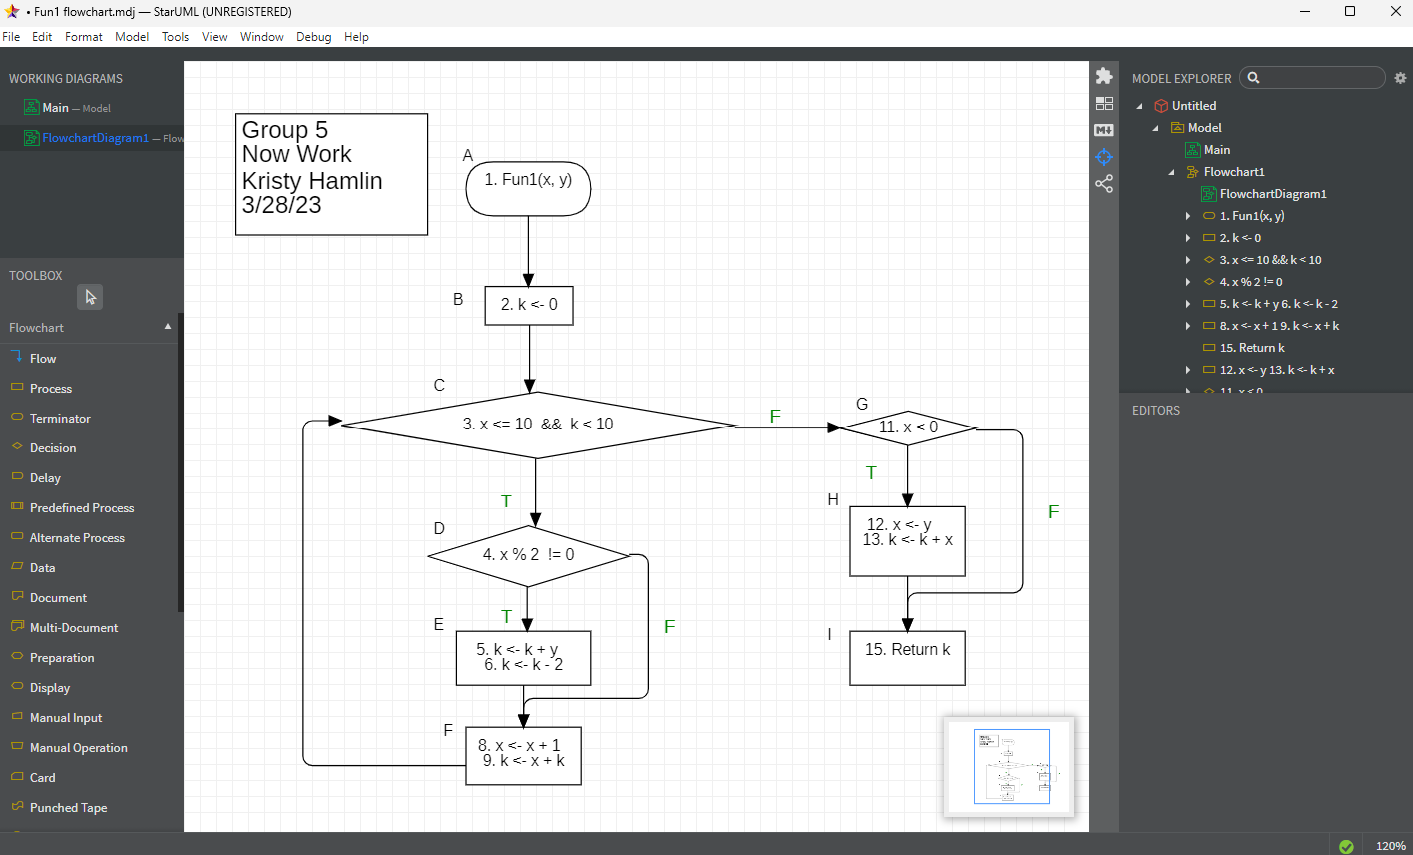Select the Process tool icon
The image size is (1413, 855).
[17, 387]
